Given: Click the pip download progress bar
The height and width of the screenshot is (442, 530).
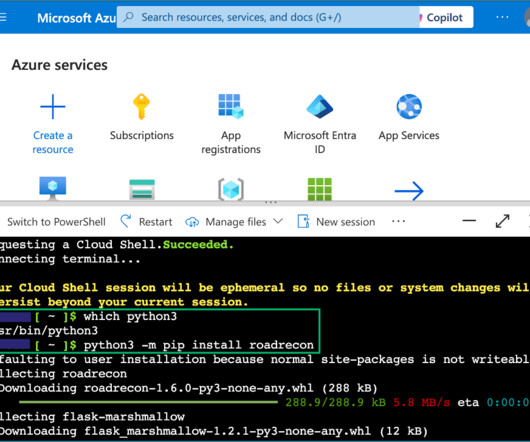Looking at the screenshot, I should (148, 402).
